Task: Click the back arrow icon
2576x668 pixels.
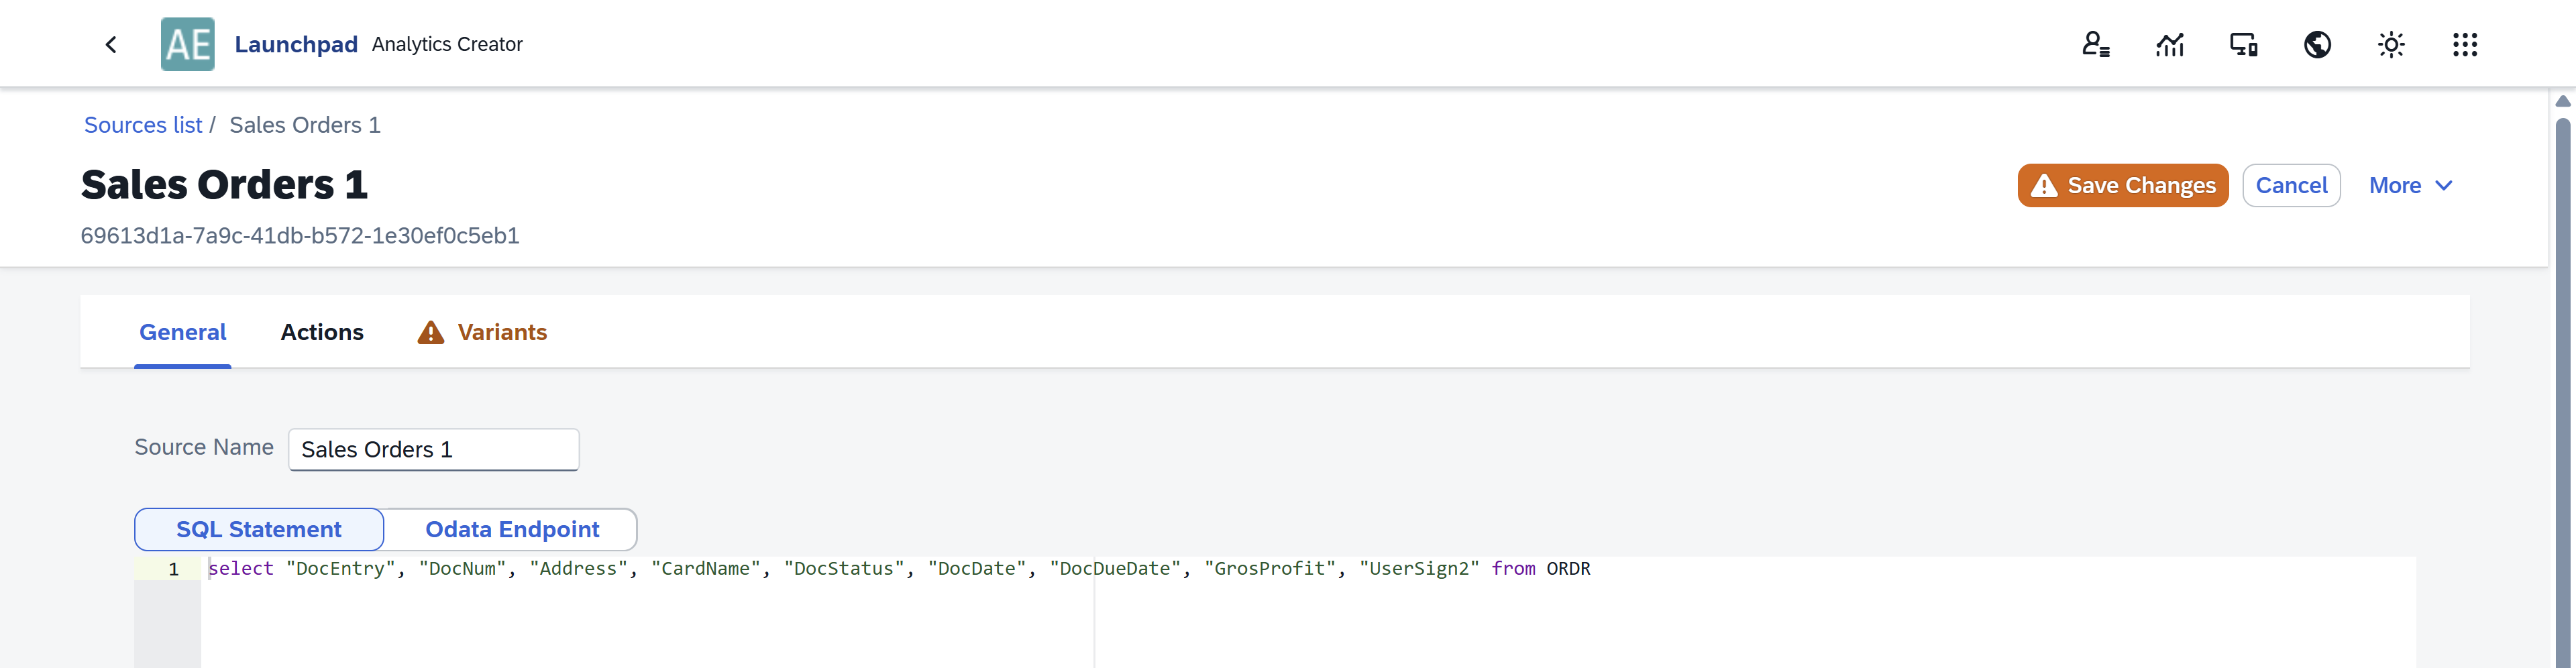Action: 111,44
